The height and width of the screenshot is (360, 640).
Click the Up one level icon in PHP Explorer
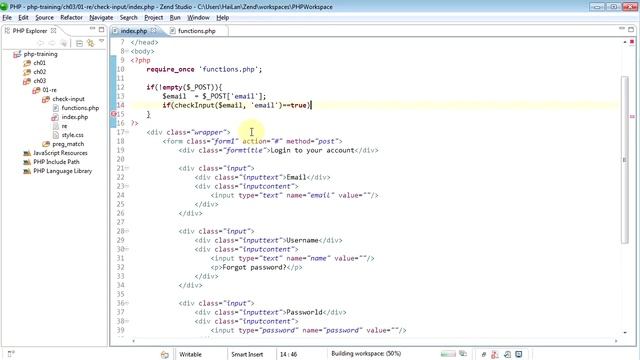click(63, 43)
